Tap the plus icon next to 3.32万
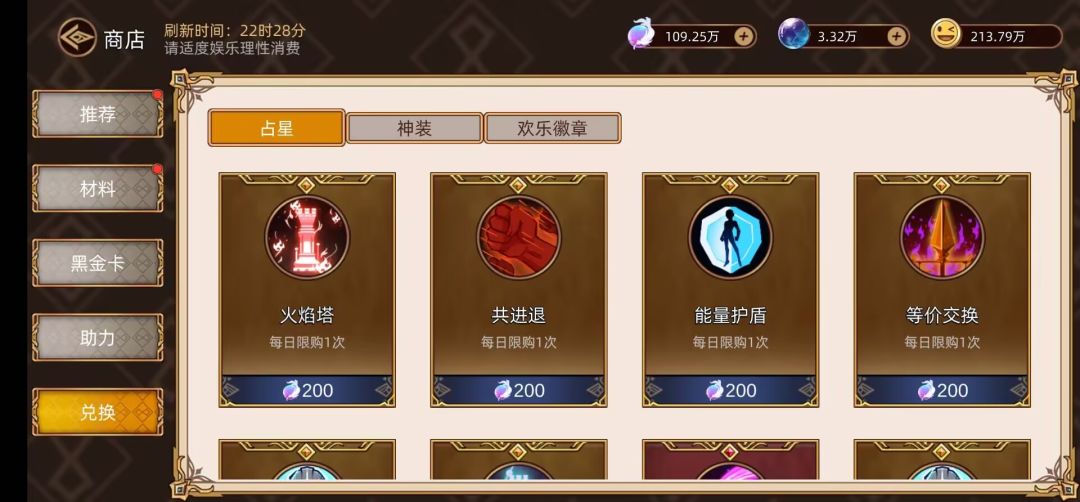The image size is (1080, 502). (x=896, y=36)
